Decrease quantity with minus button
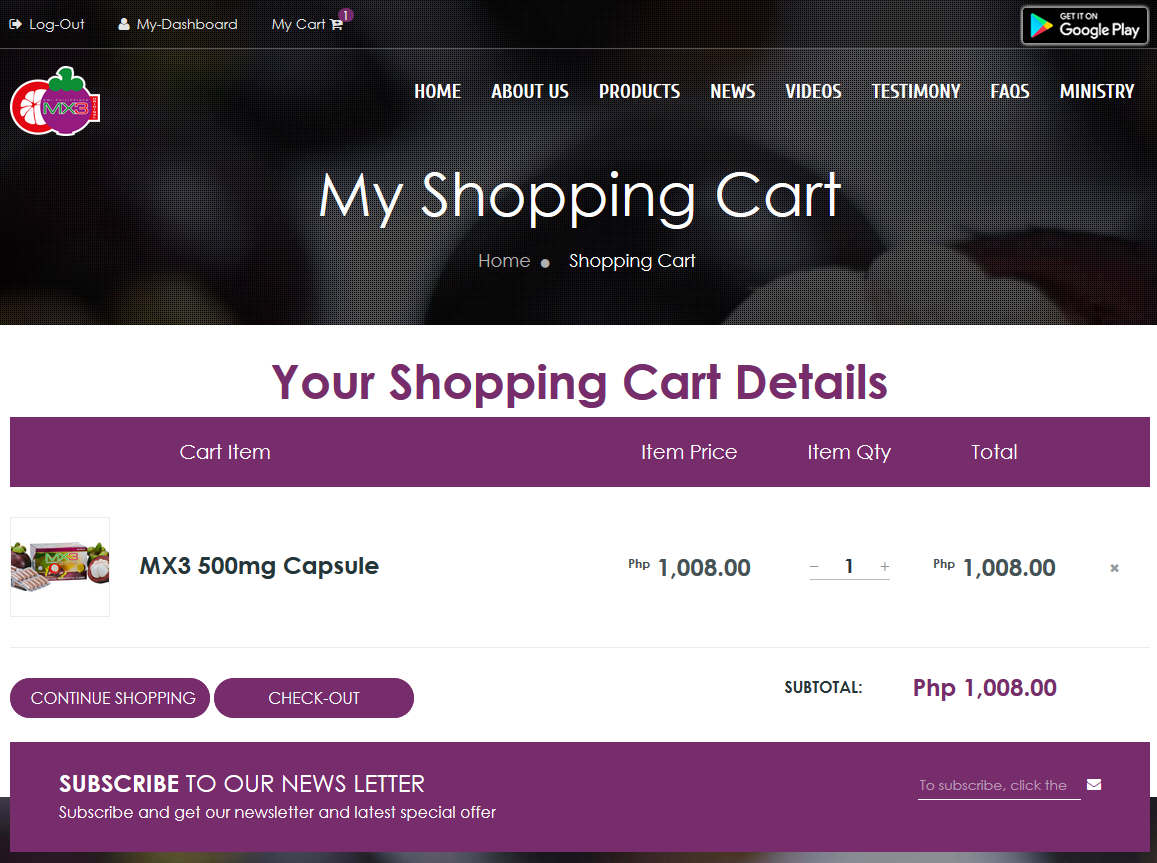1157x863 pixels. pos(814,567)
